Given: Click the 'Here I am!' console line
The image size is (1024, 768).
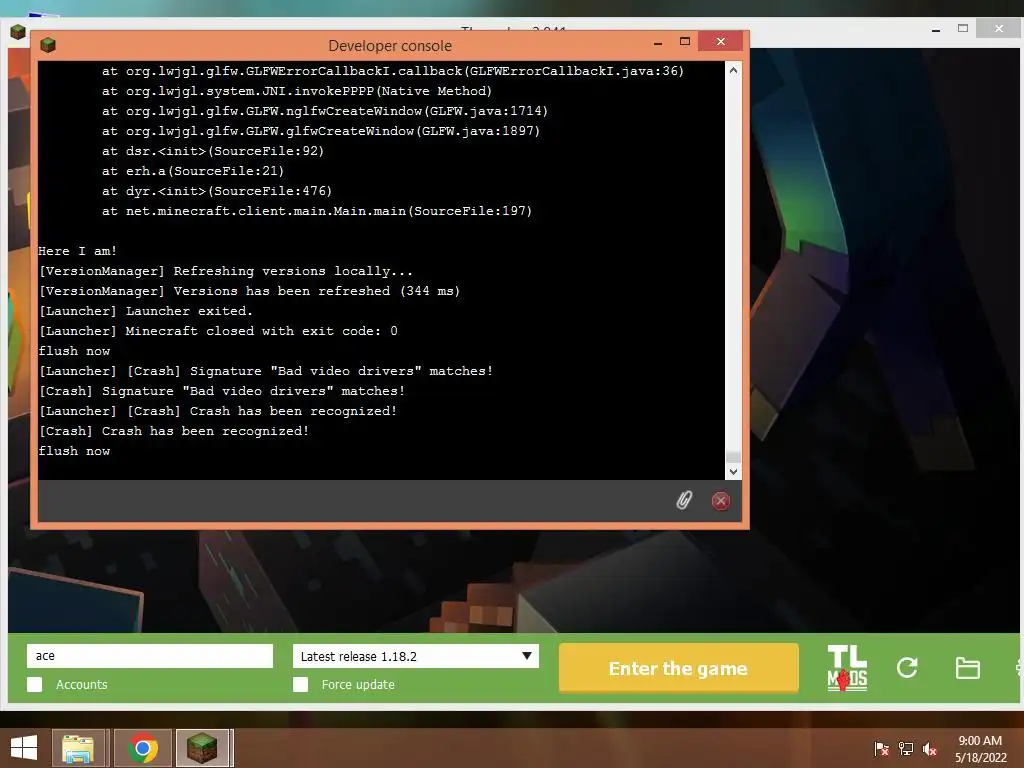Looking at the screenshot, I should (x=78, y=251).
